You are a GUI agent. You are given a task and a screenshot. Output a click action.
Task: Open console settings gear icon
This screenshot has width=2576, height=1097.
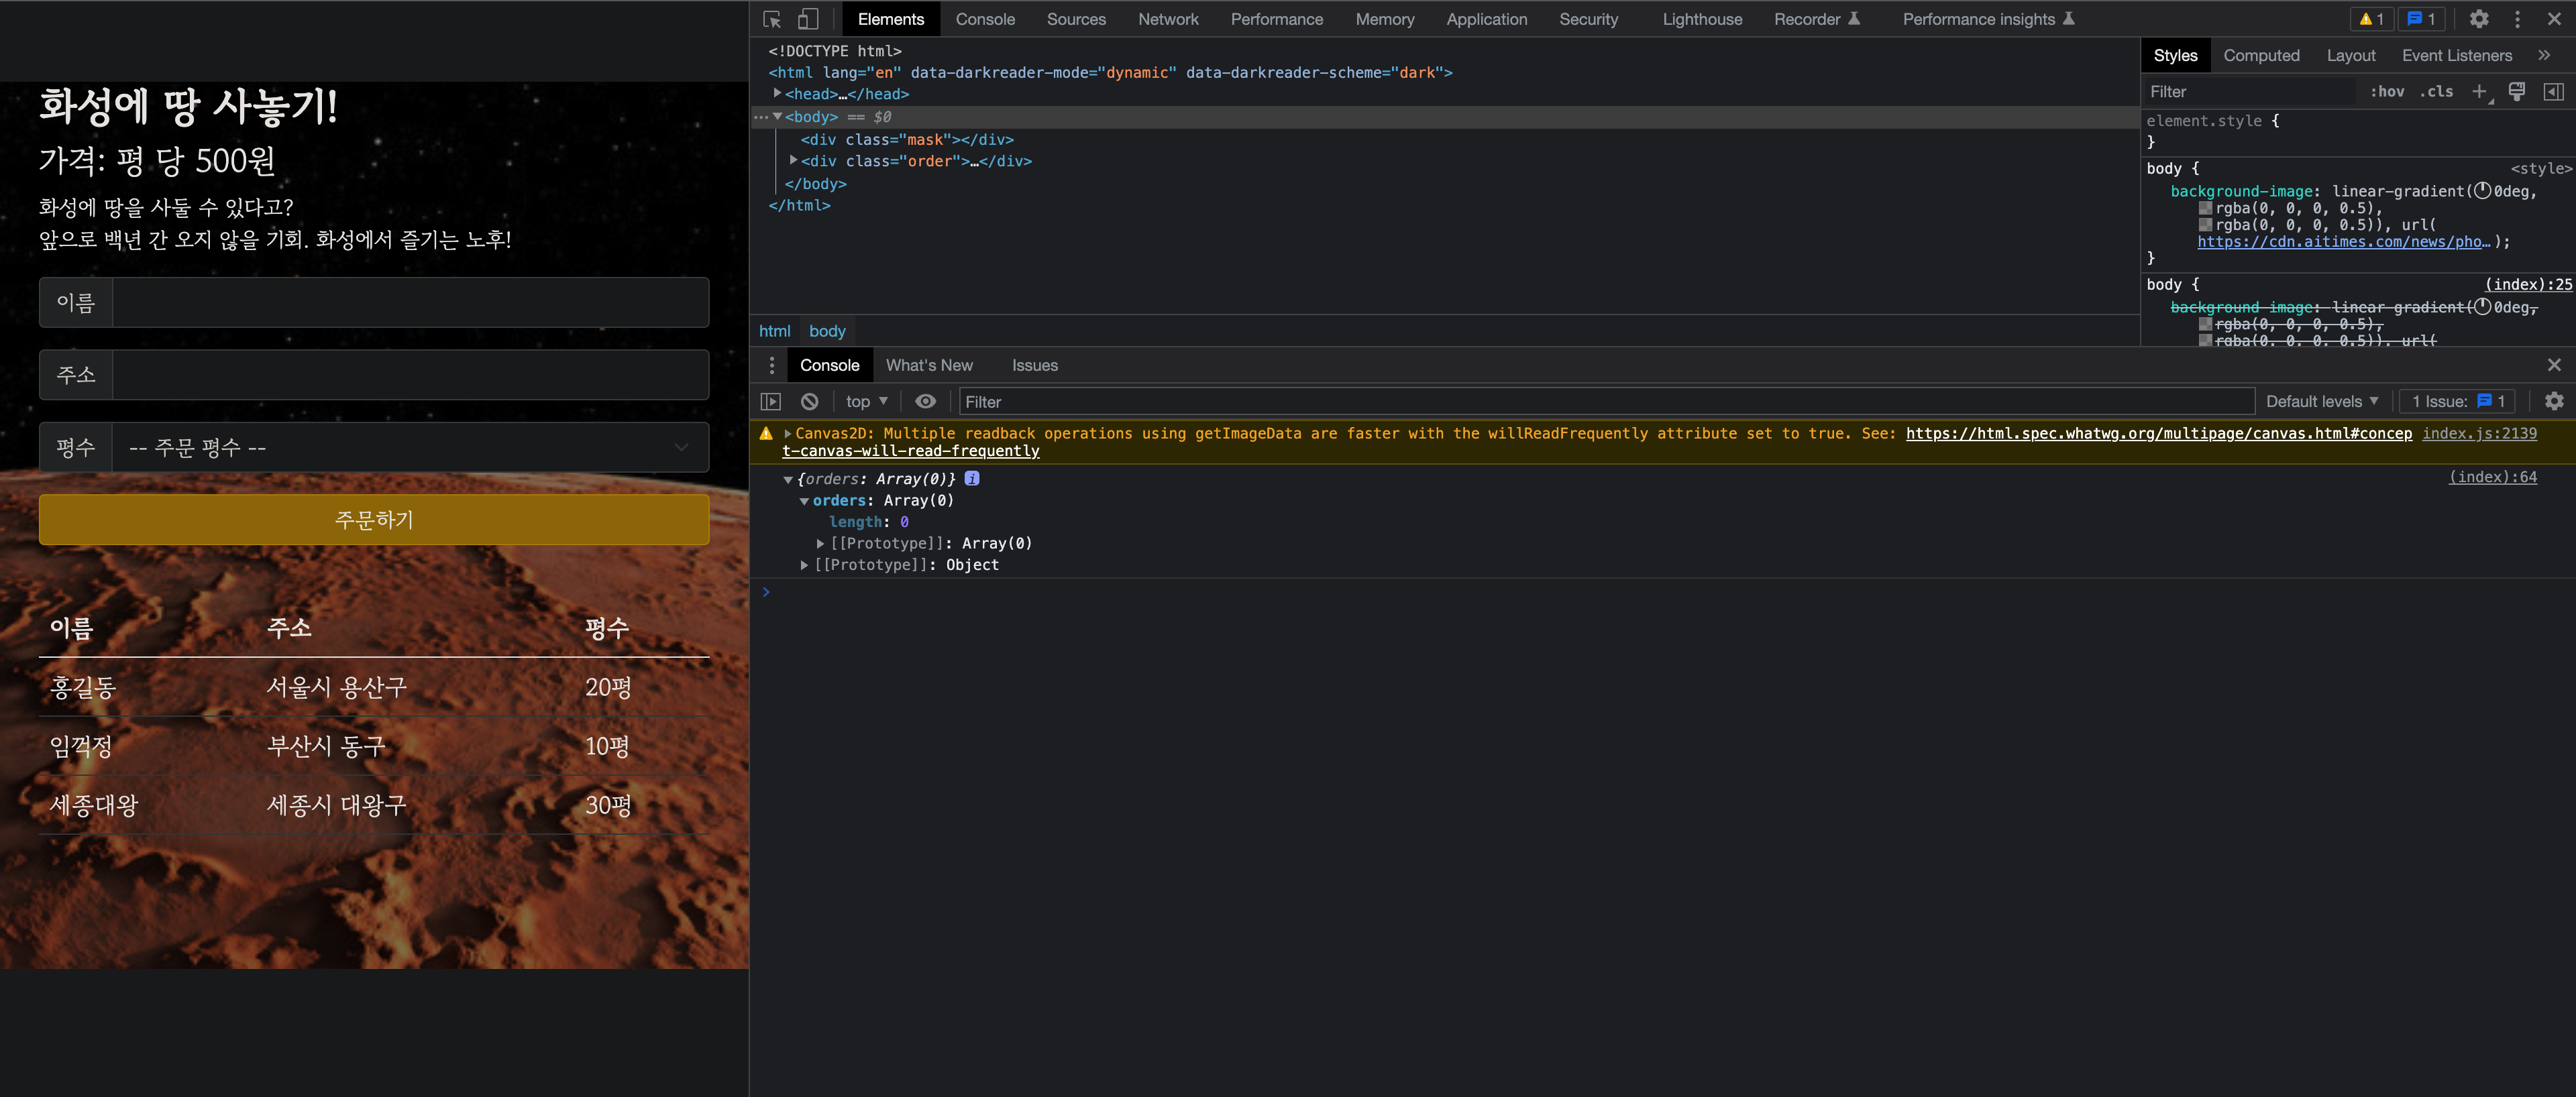tap(2554, 402)
